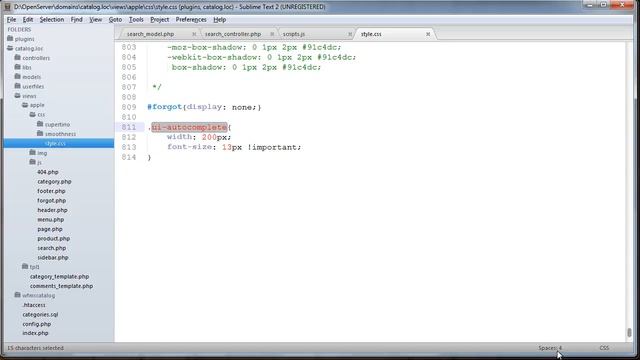640x360 pixels.
Task: Expand the userfiles folder icon
Action: [x=18, y=86]
